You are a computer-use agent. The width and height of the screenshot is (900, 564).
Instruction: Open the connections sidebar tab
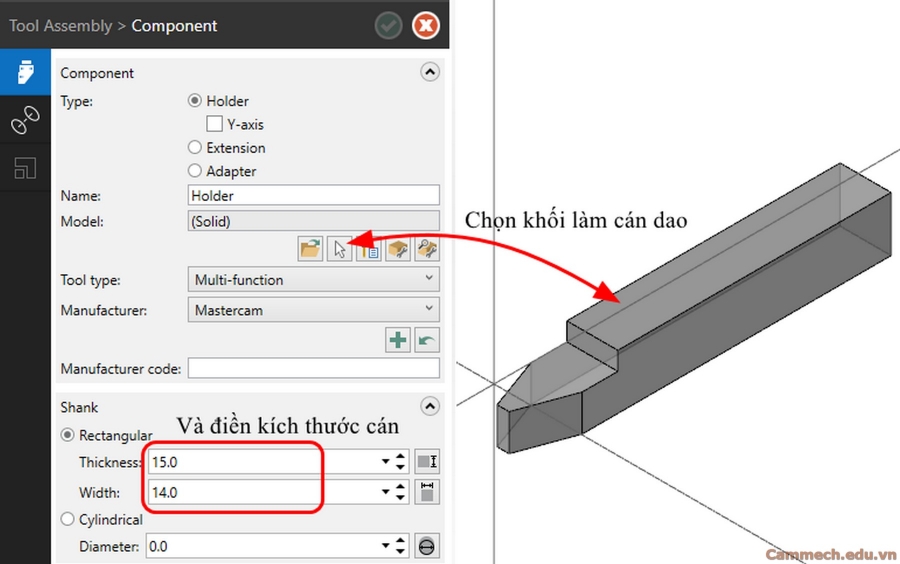(25, 120)
